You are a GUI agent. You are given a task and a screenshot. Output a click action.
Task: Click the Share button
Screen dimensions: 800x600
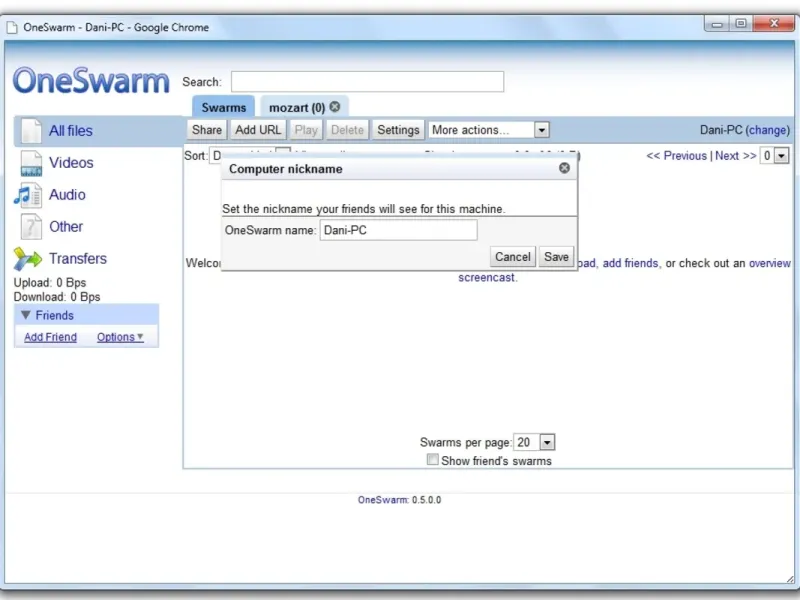click(207, 130)
